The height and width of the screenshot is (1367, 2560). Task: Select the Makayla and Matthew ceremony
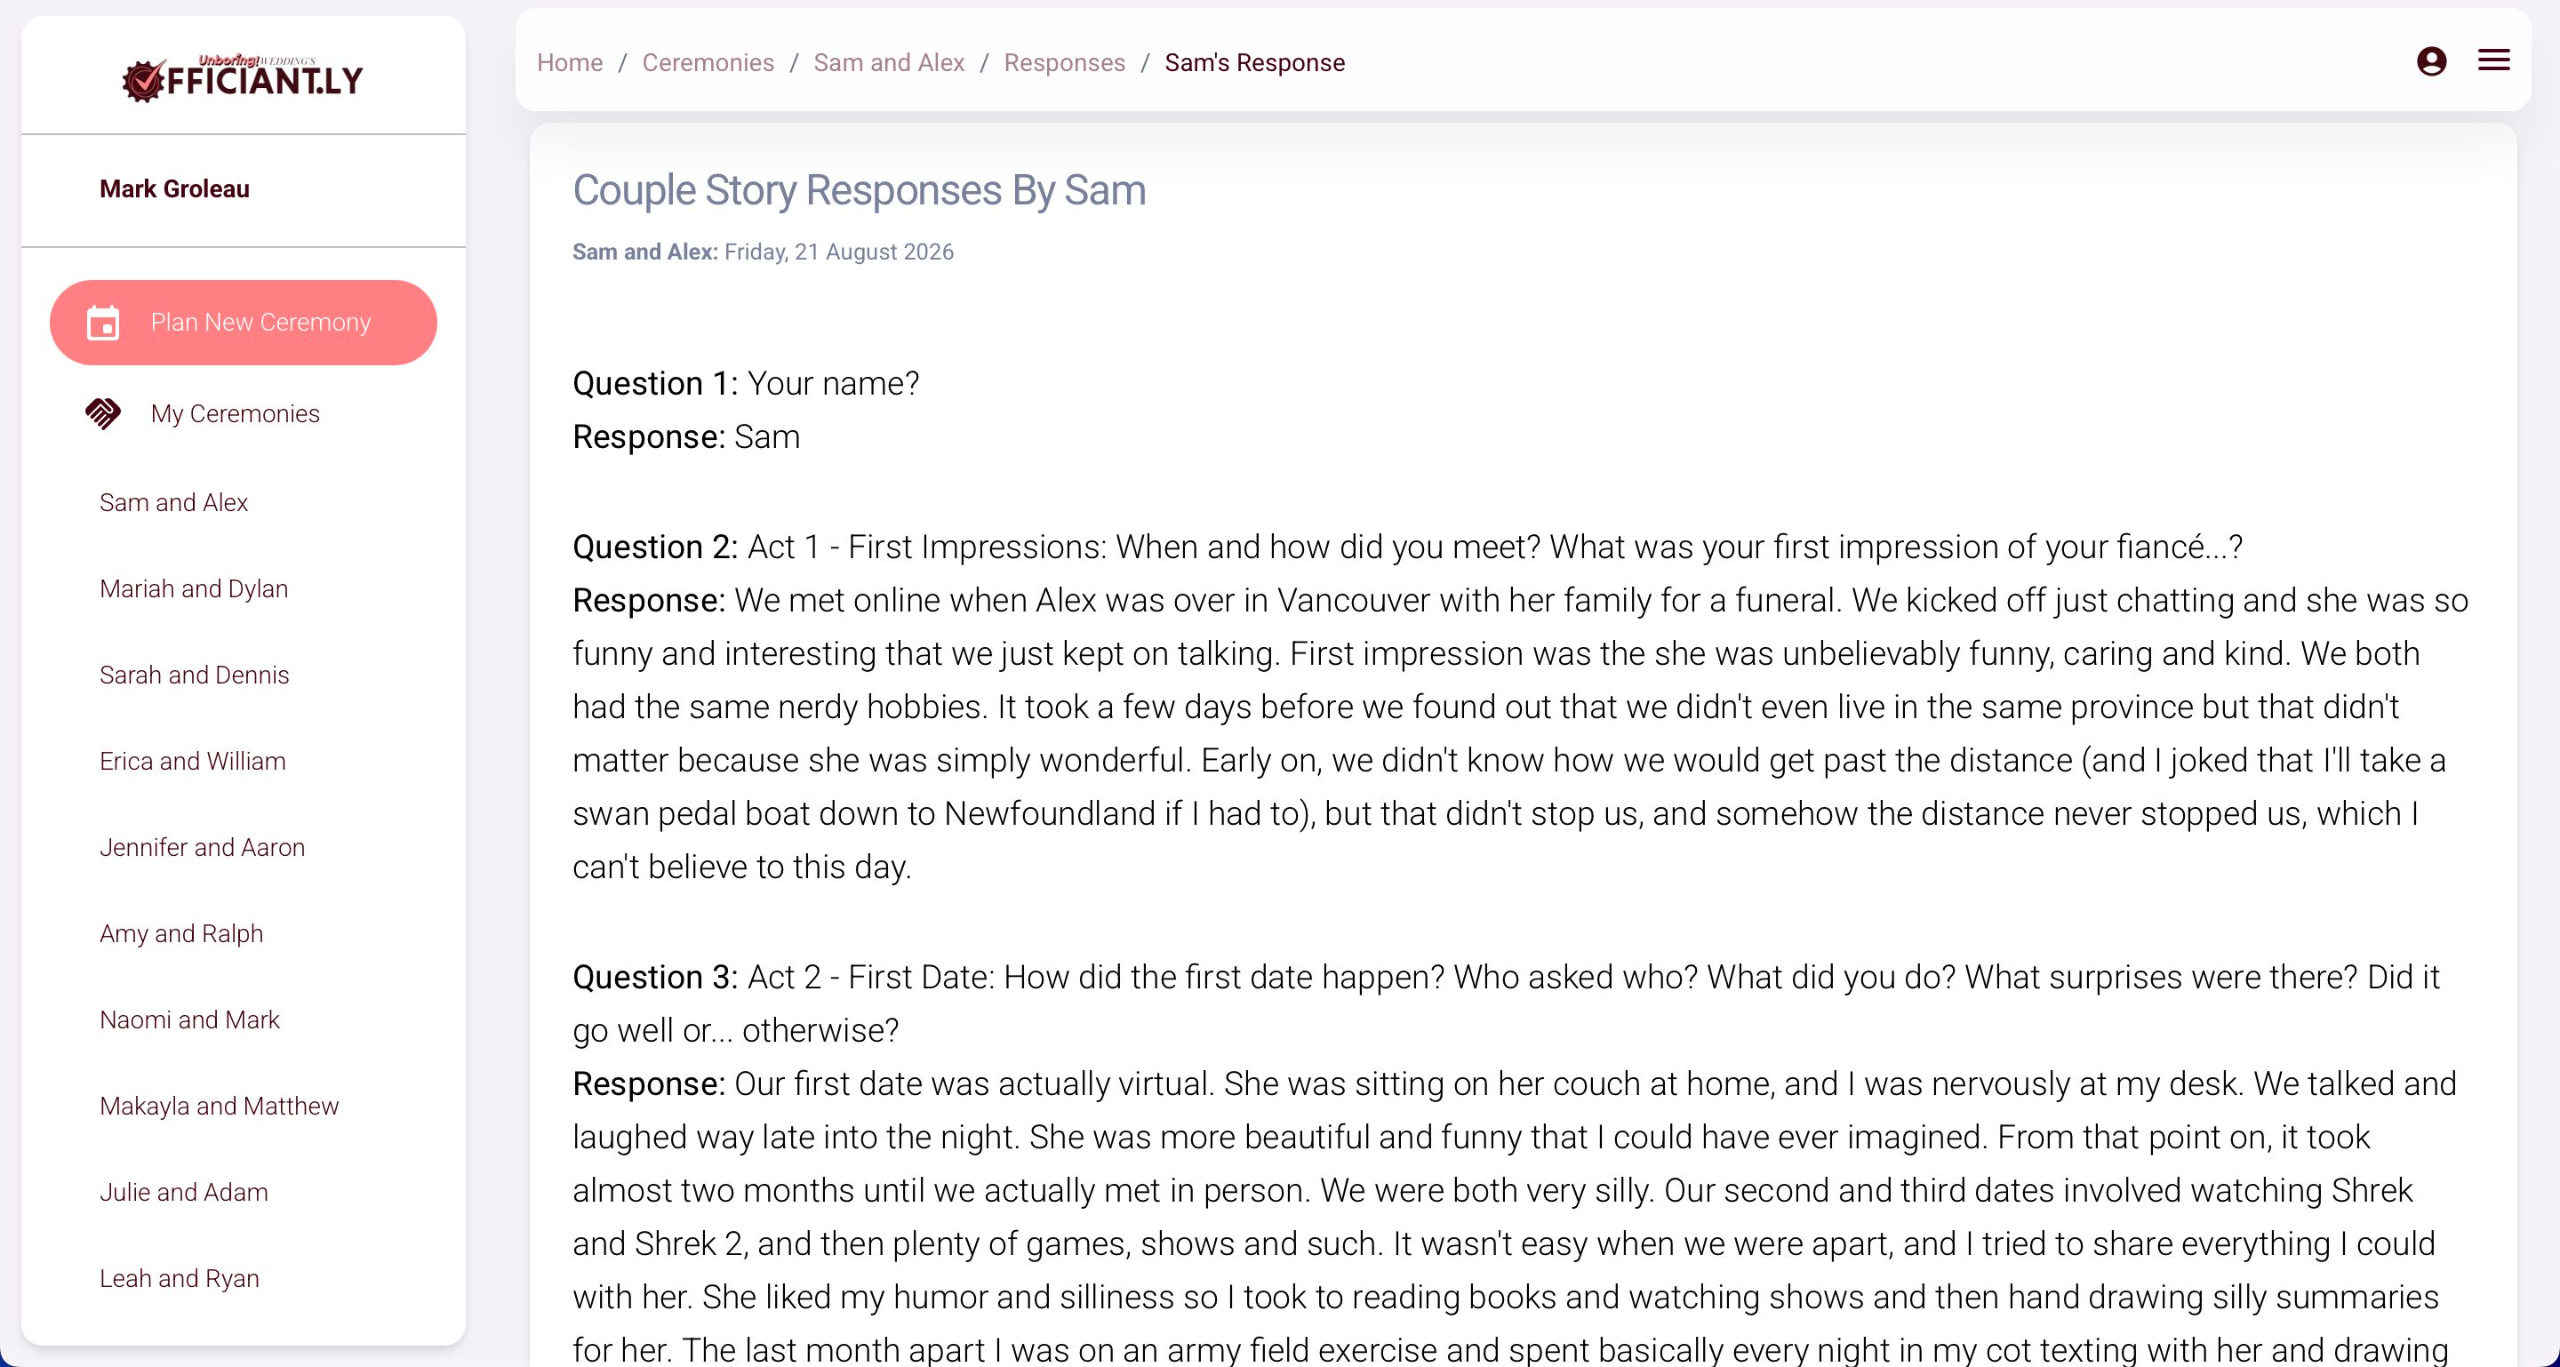click(x=219, y=1106)
